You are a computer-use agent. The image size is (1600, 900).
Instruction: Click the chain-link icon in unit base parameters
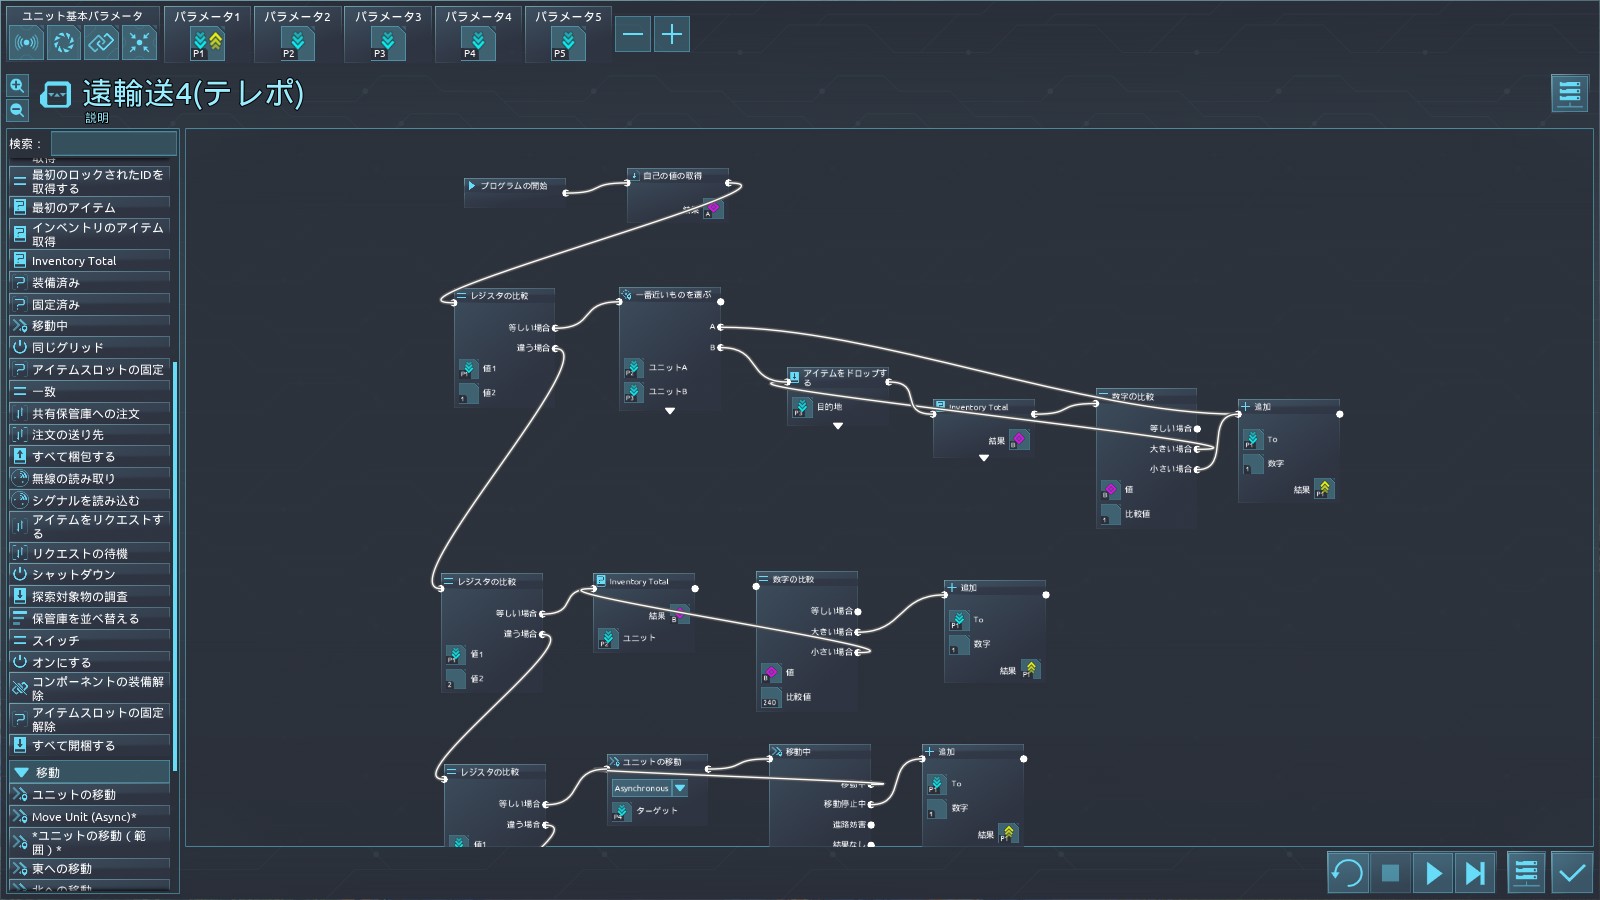pyautogui.click(x=101, y=42)
